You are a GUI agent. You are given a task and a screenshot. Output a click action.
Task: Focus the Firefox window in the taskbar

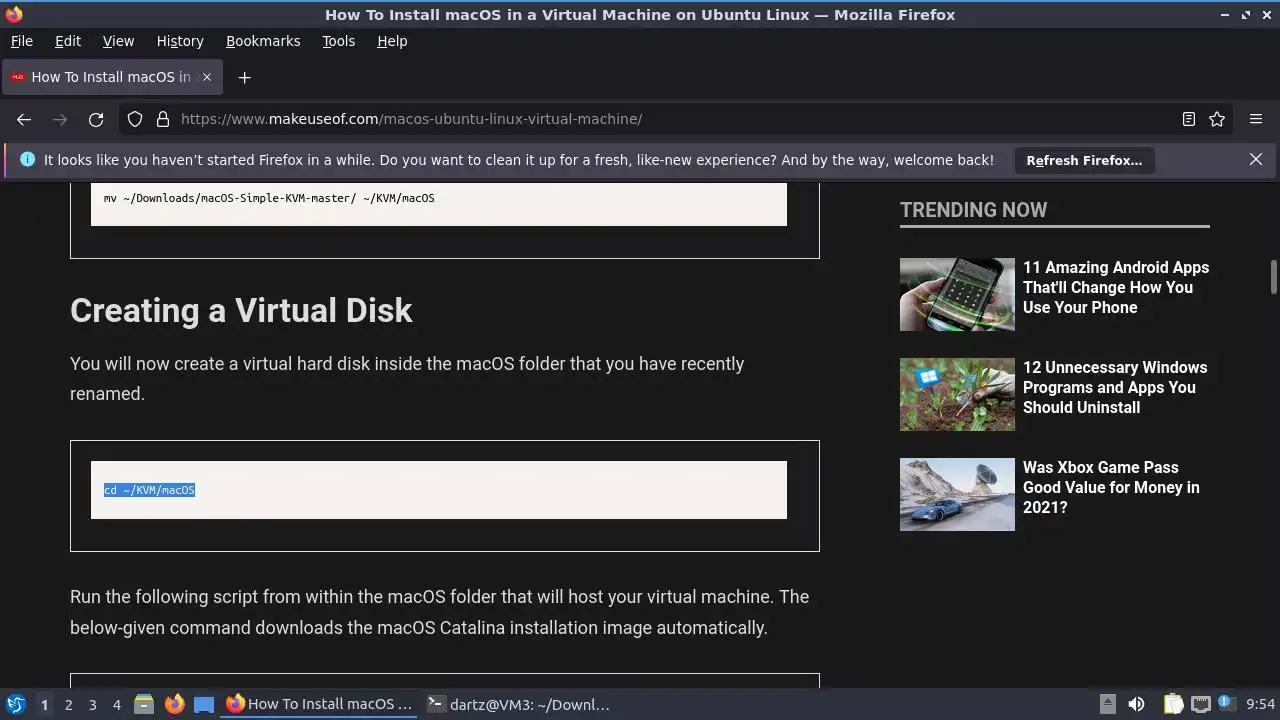point(320,704)
